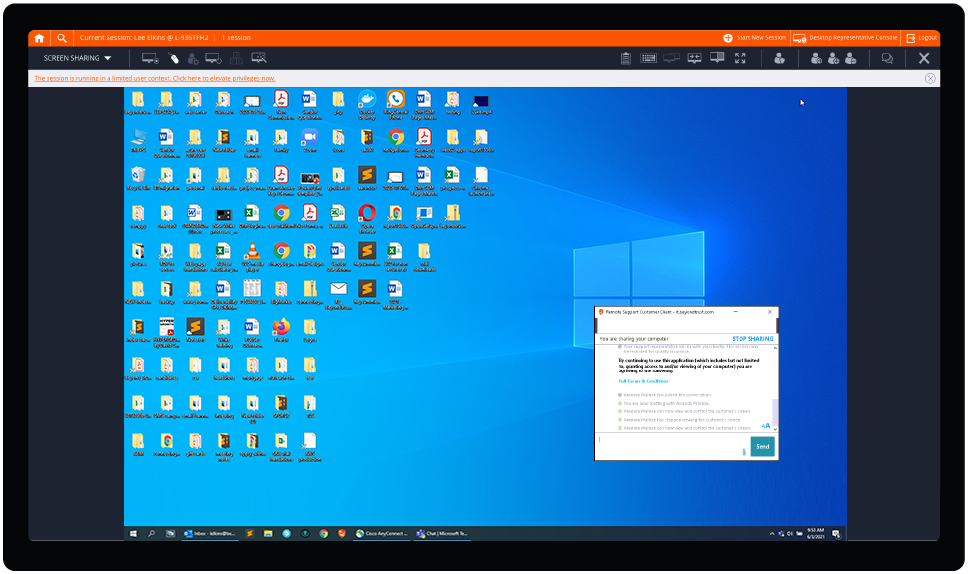This screenshot has width=968, height=574.
Task: Select the Firefox desktop shortcut
Action: click(x=281, y=330)
